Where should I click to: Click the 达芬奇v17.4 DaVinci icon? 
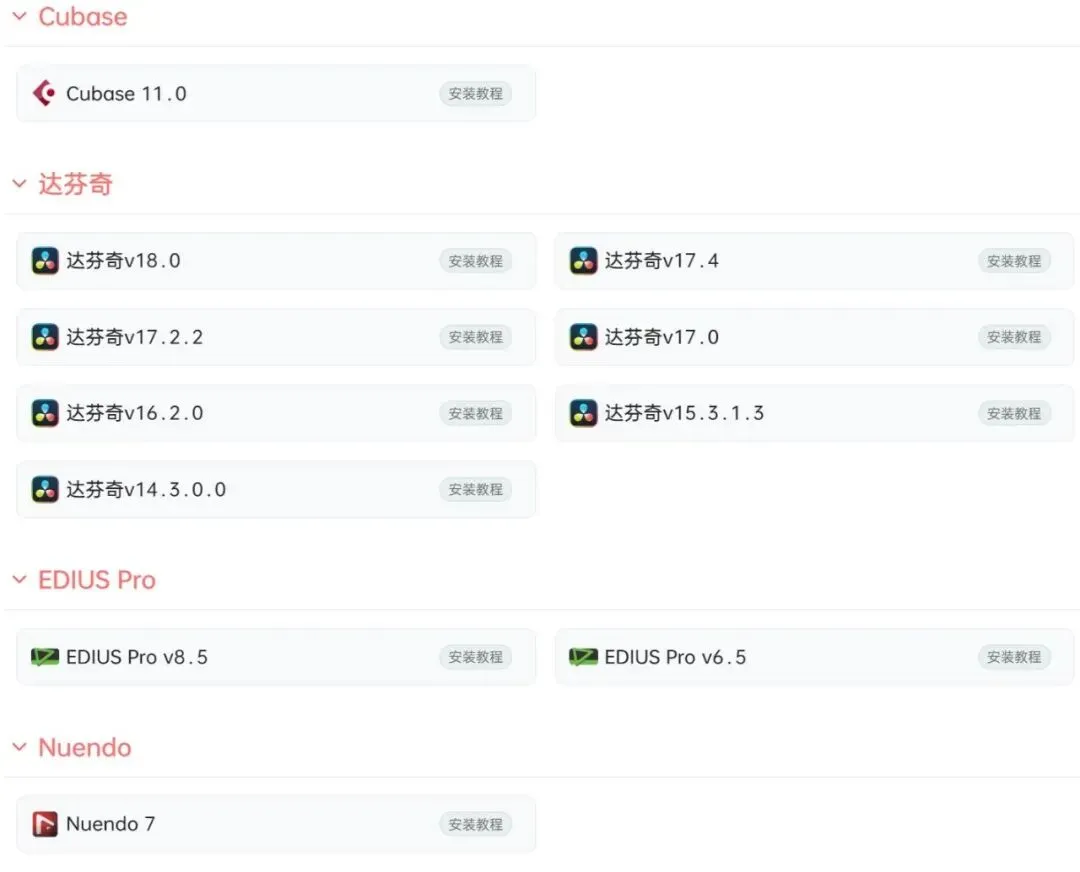(x=583, y=261)
